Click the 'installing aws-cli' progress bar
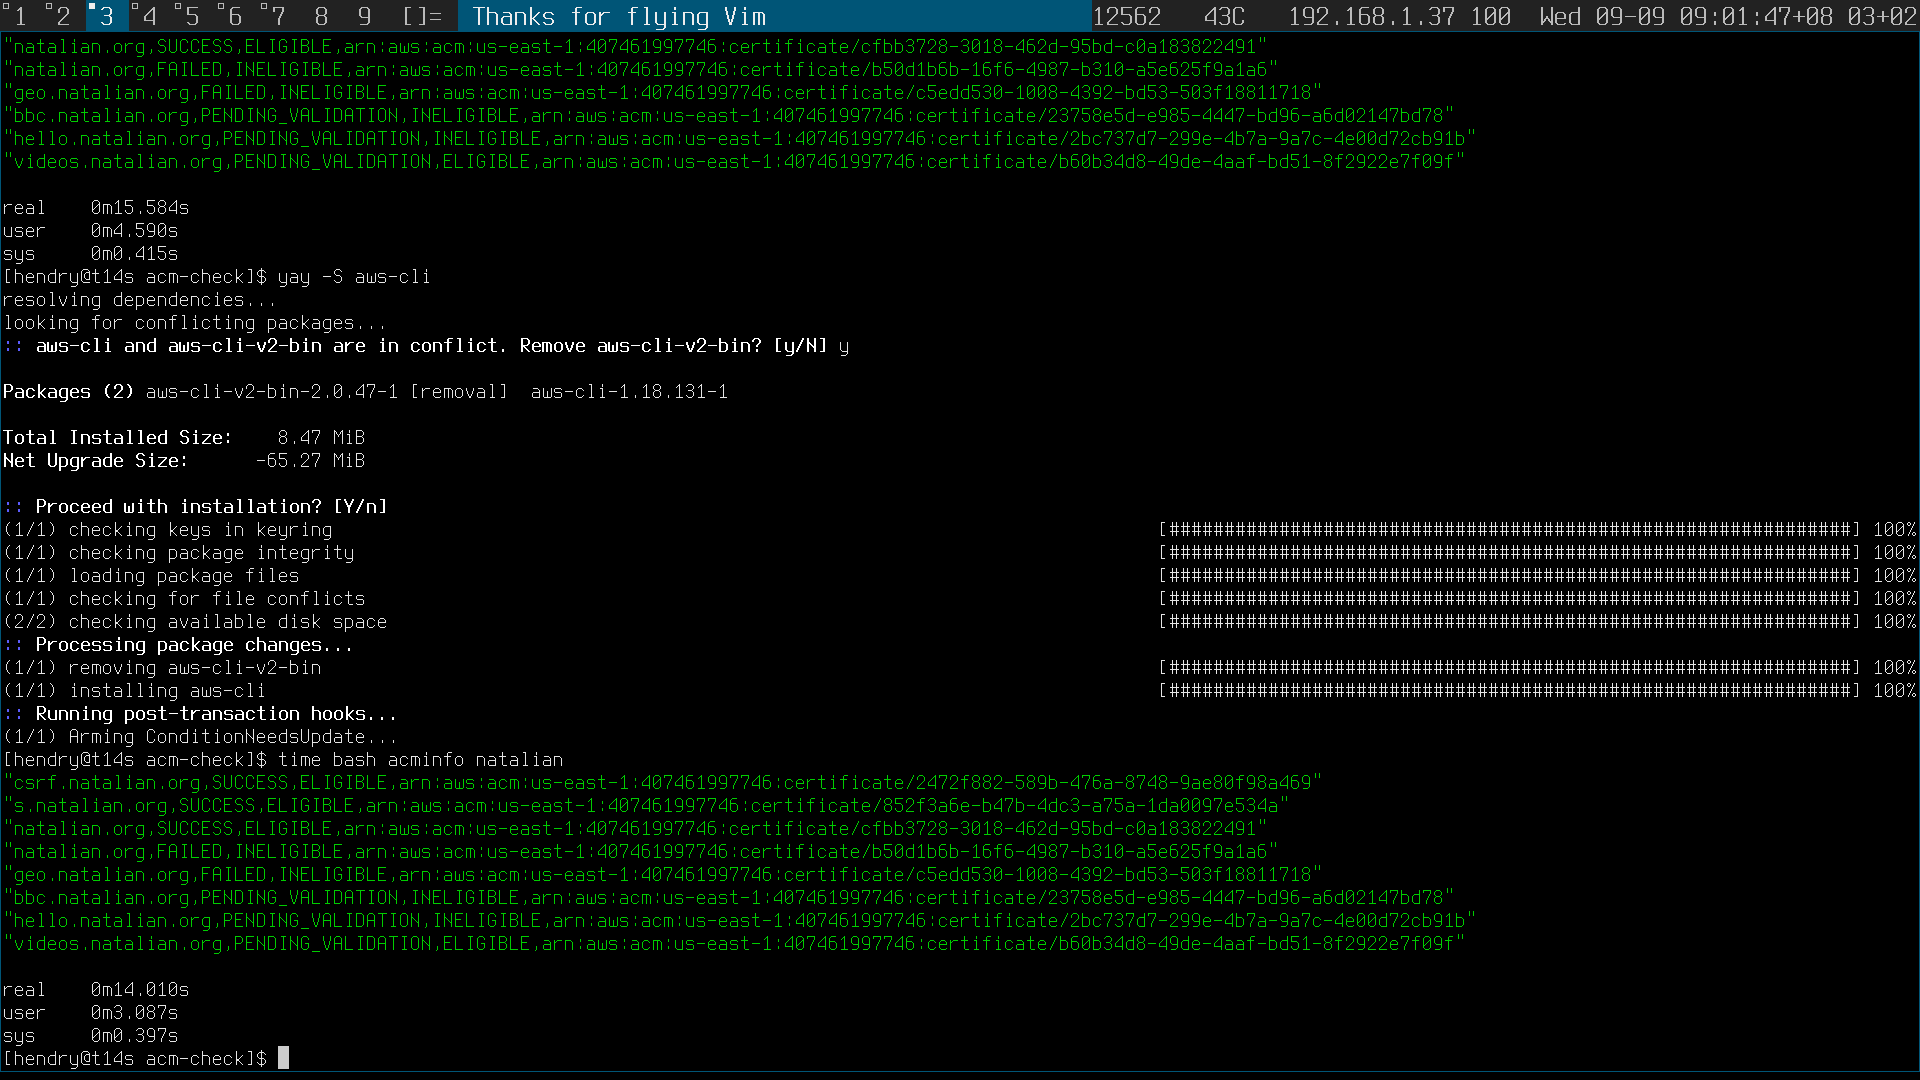The image size is (1920, 1080). pyautogui.click(x=1510, y=691)
